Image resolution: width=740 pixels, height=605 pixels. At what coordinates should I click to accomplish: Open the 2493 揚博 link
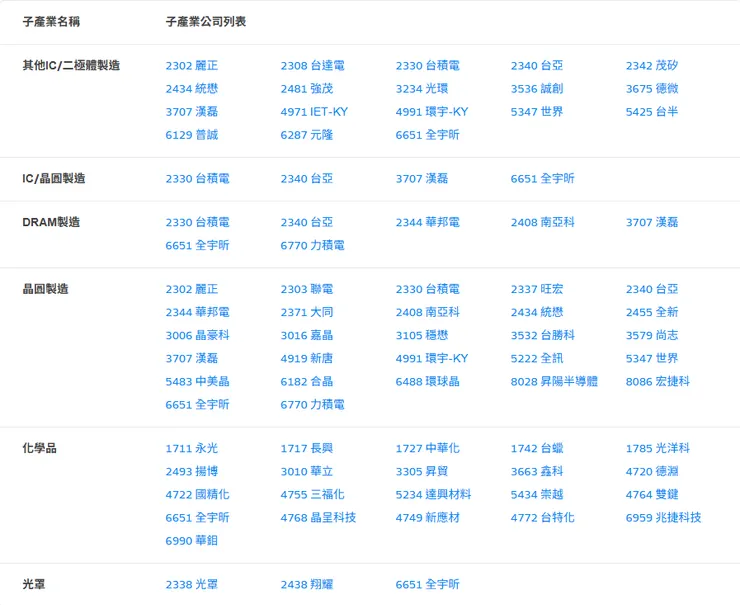192,471
